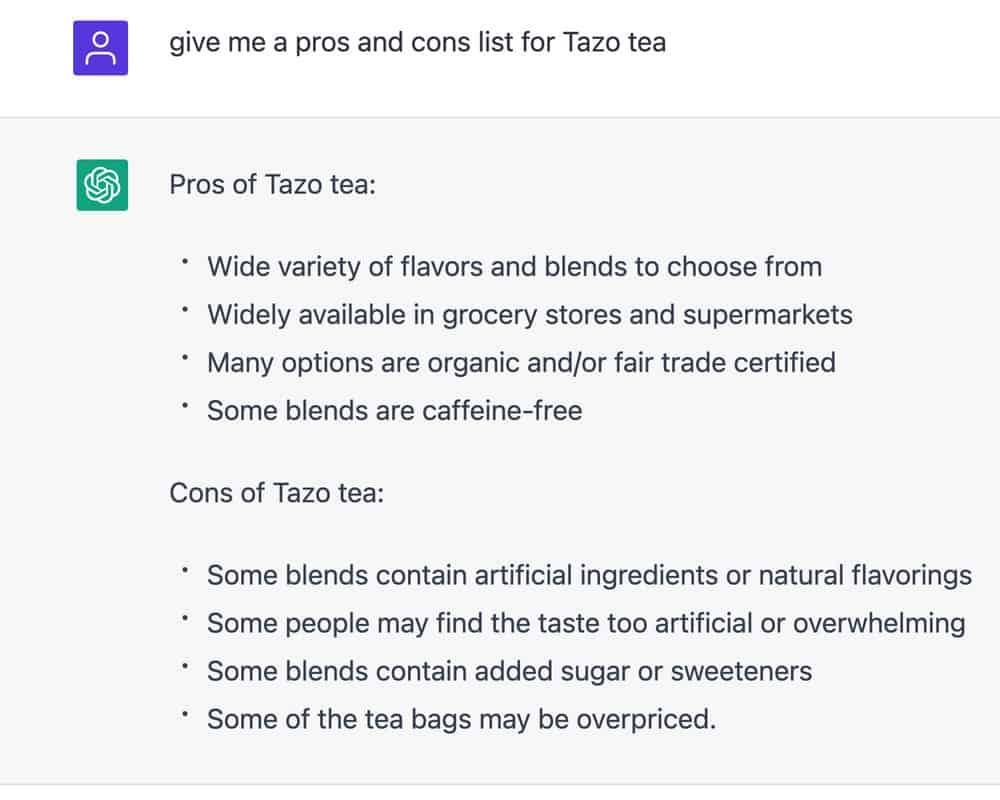The image size is (1000, 800).
Task: Click 'Wide variety of flavors' bullet
Action: (x=515, y=267)
